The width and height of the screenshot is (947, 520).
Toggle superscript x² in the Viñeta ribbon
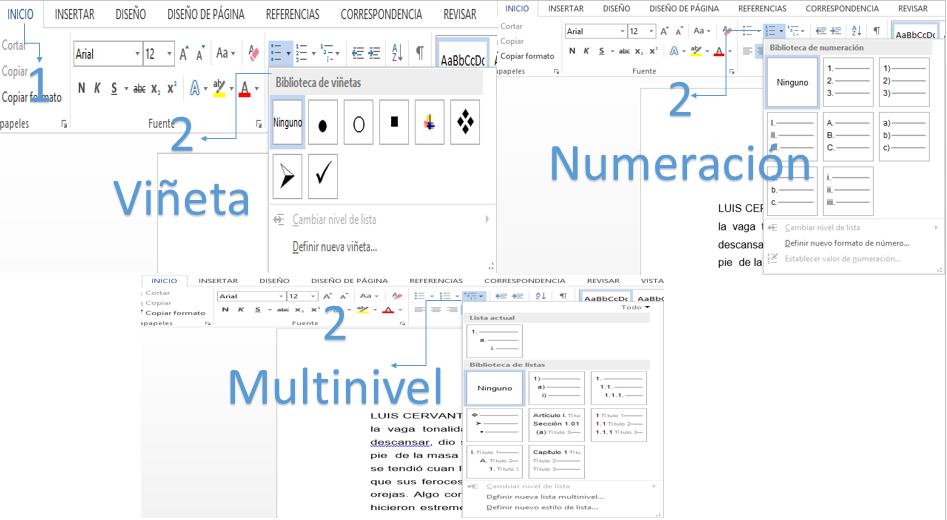[172, 88]
